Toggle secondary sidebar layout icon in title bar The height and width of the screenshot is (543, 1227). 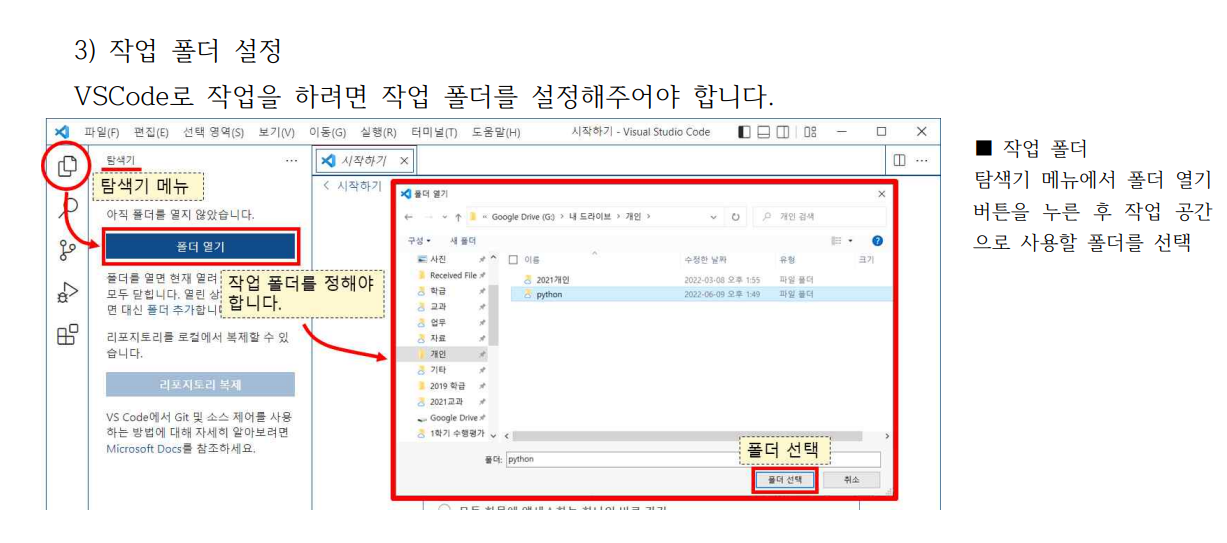pyautogui.click(x=783, y=132)
